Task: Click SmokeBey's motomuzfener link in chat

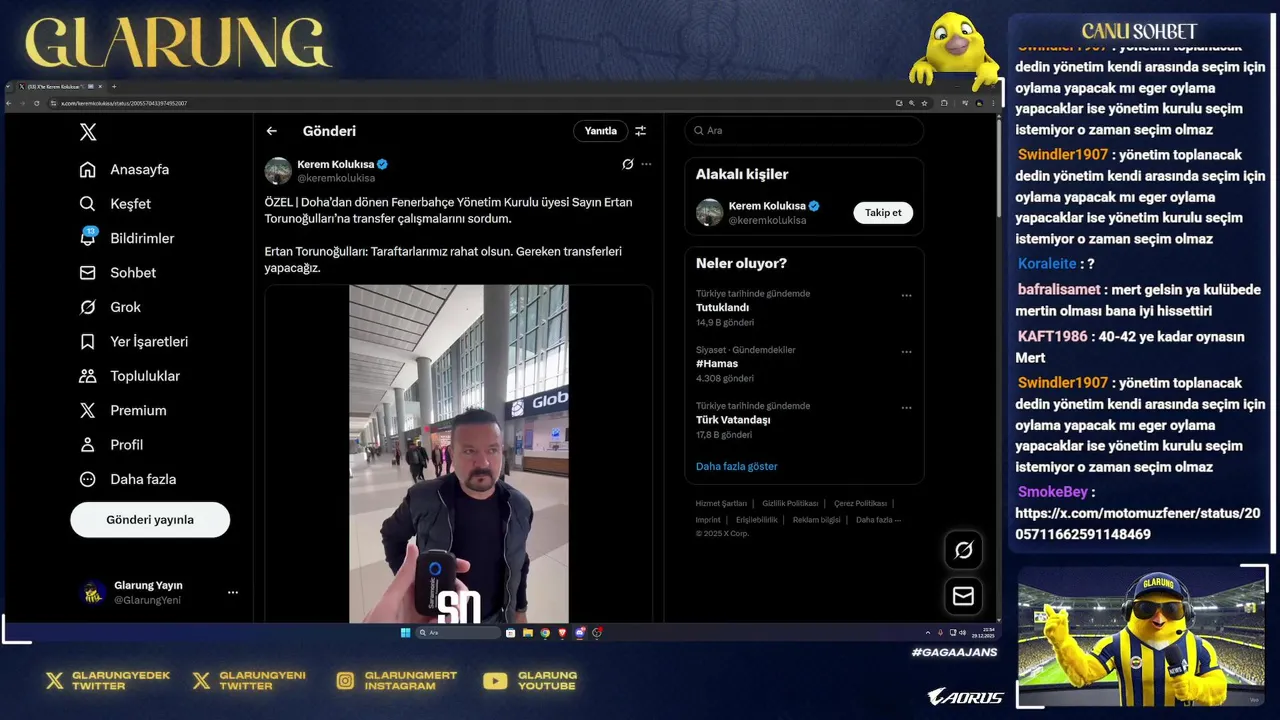Action: click(1138, 523)
